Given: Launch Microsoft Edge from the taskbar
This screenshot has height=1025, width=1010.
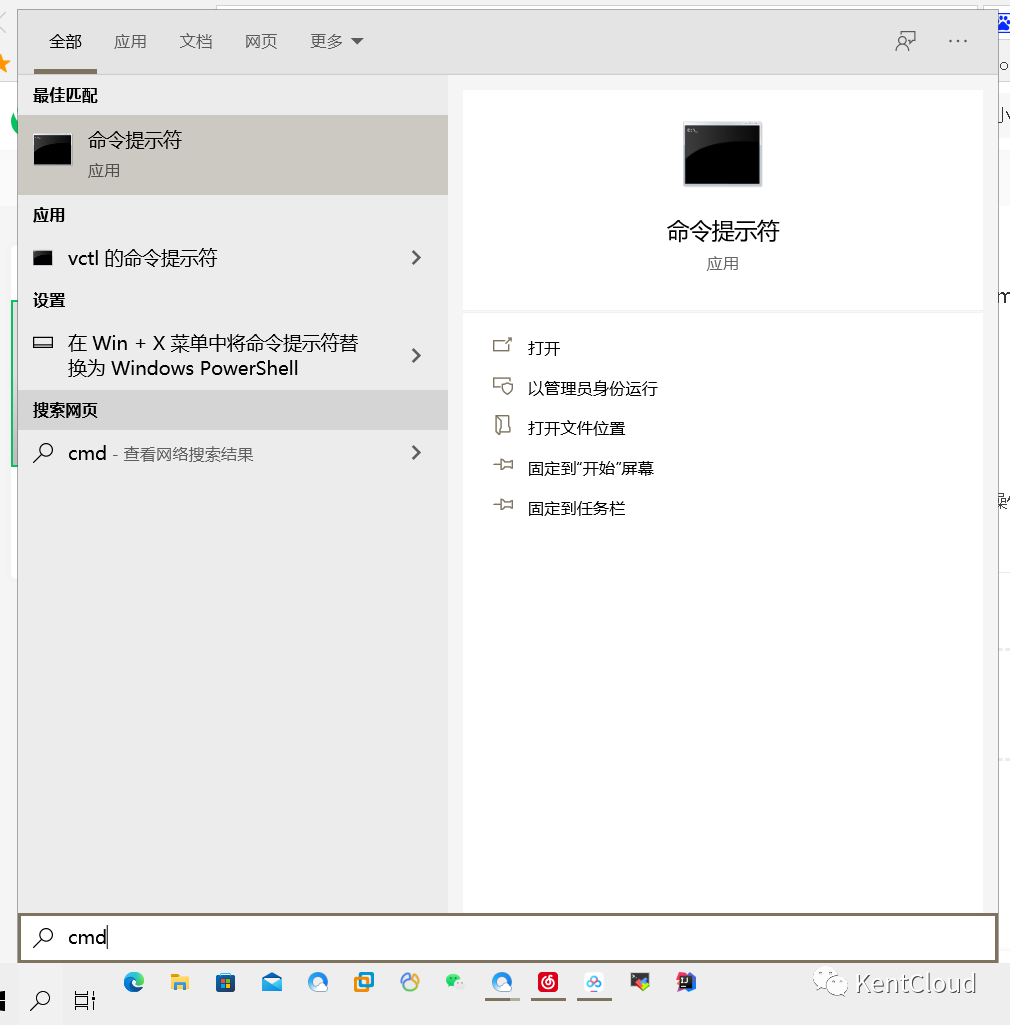Looking at the screenshot, I should click(134, 983).
